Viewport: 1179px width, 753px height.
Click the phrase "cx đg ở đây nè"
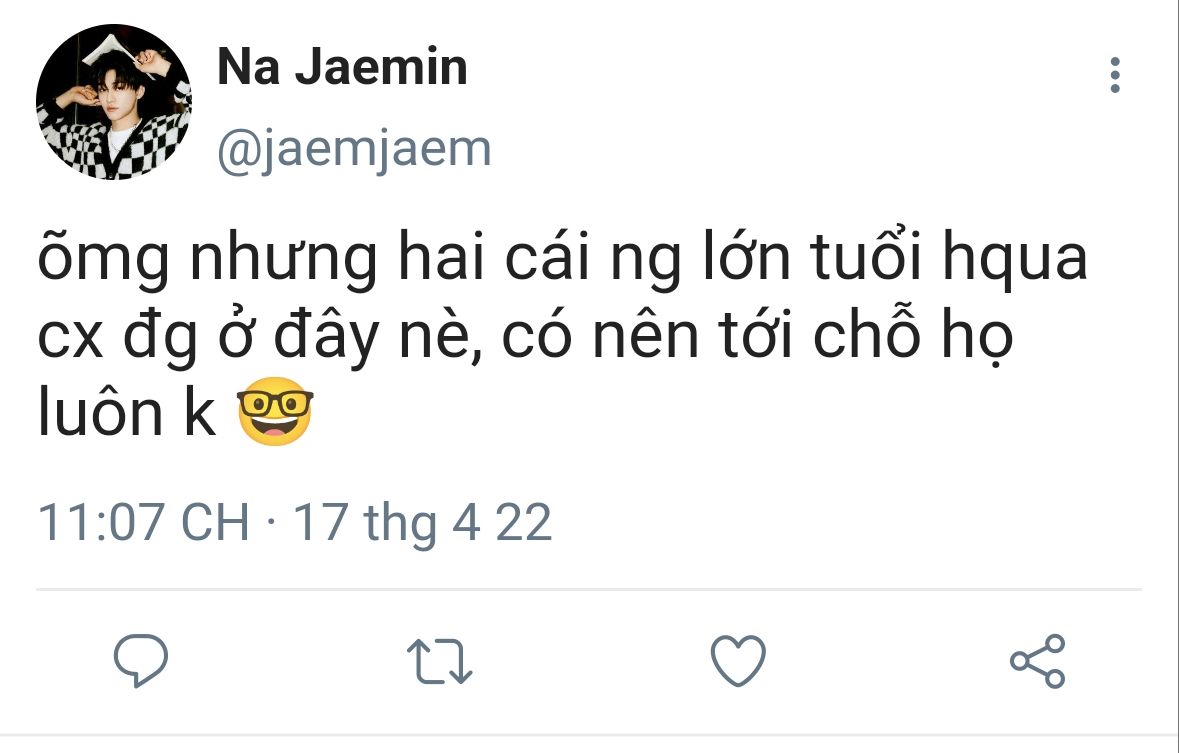259,337
